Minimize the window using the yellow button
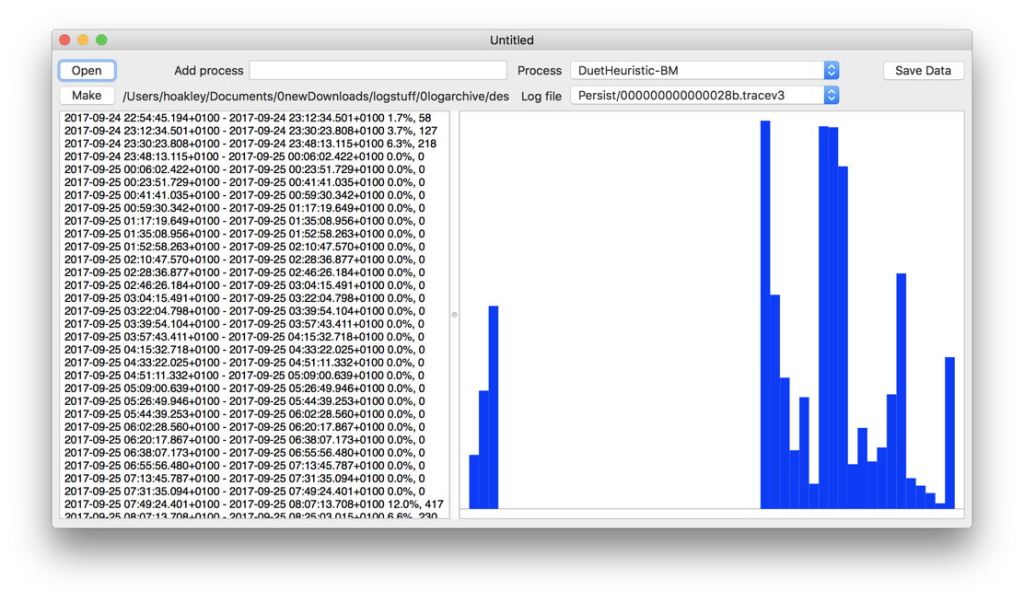 pos(83,40)
